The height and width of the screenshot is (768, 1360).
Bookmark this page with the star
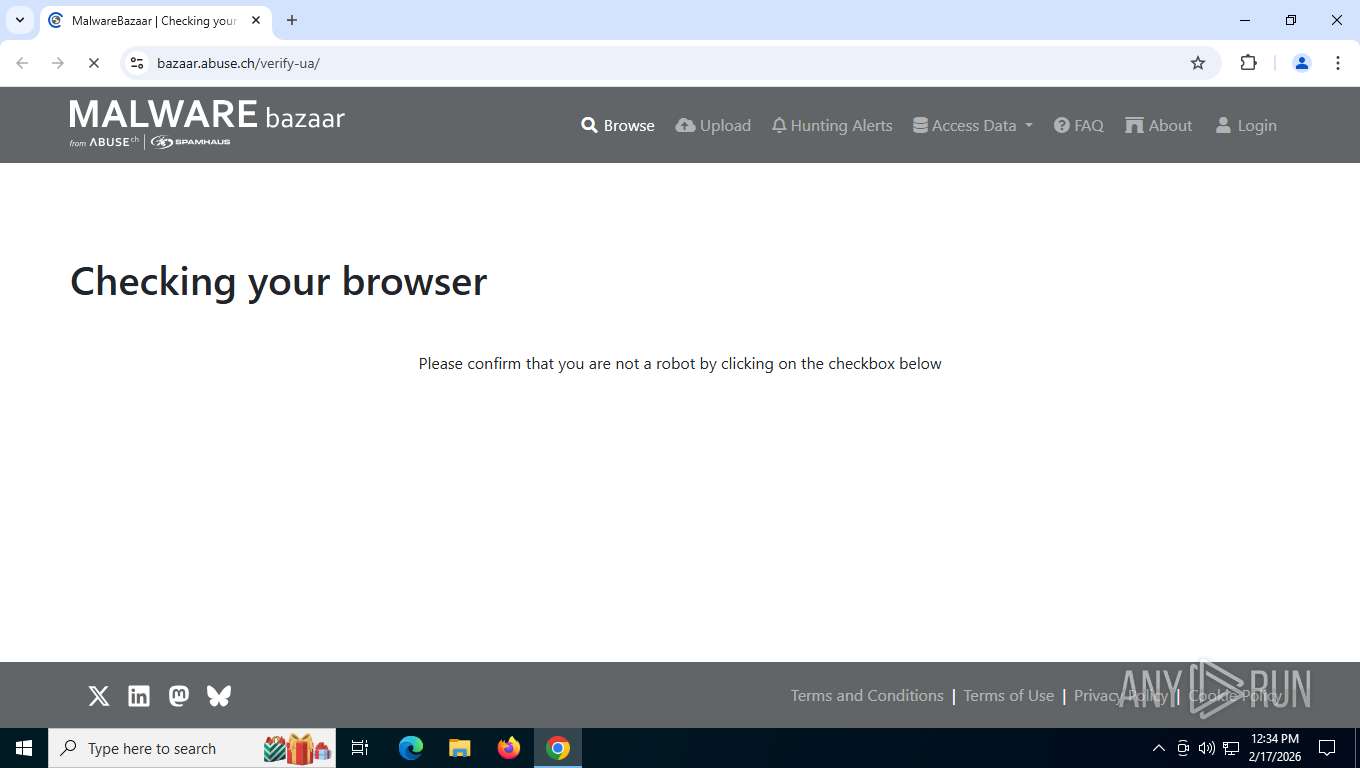[x=1198, y=63]
